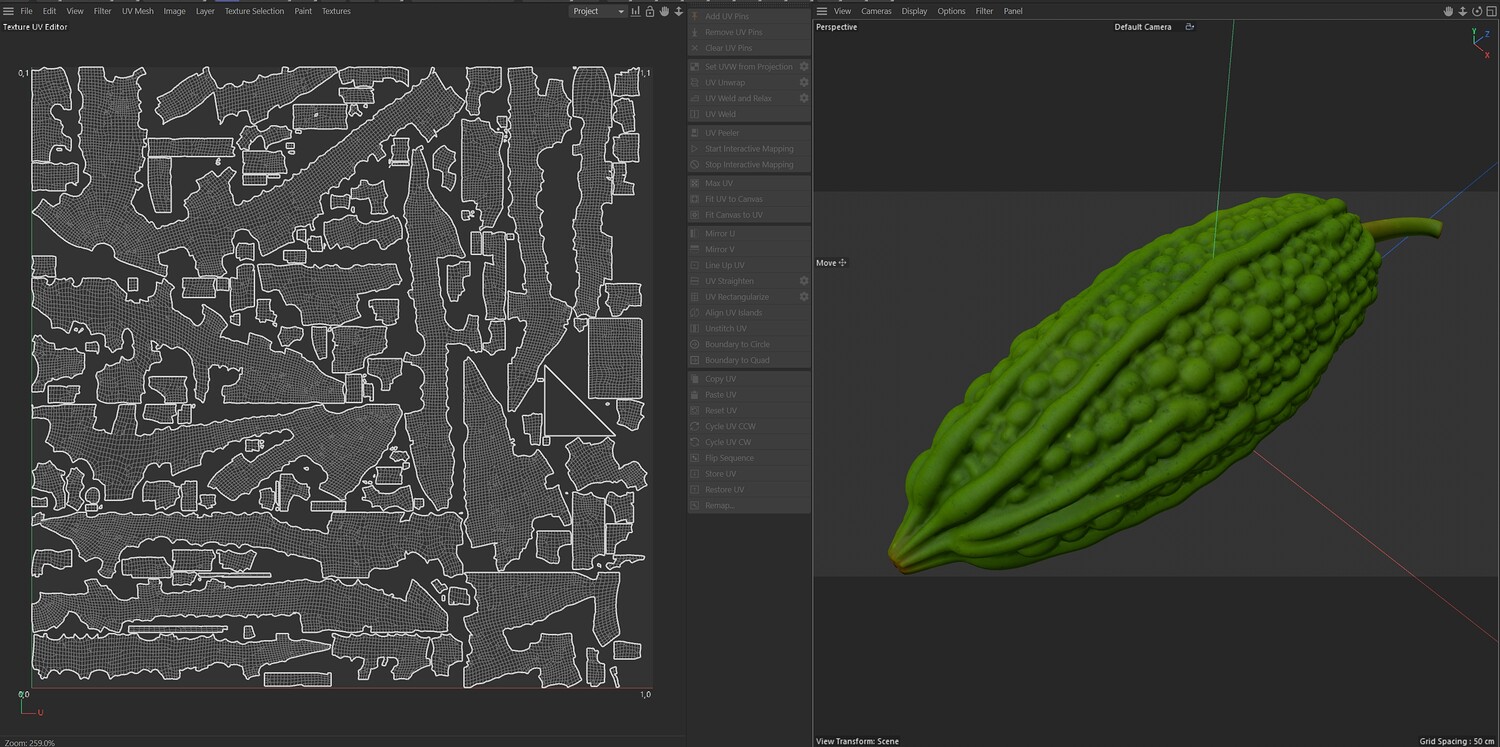Click the UV Peeler icon
Image resolution: width=1500 pixels, height=747 pixels.
(695, 133)
